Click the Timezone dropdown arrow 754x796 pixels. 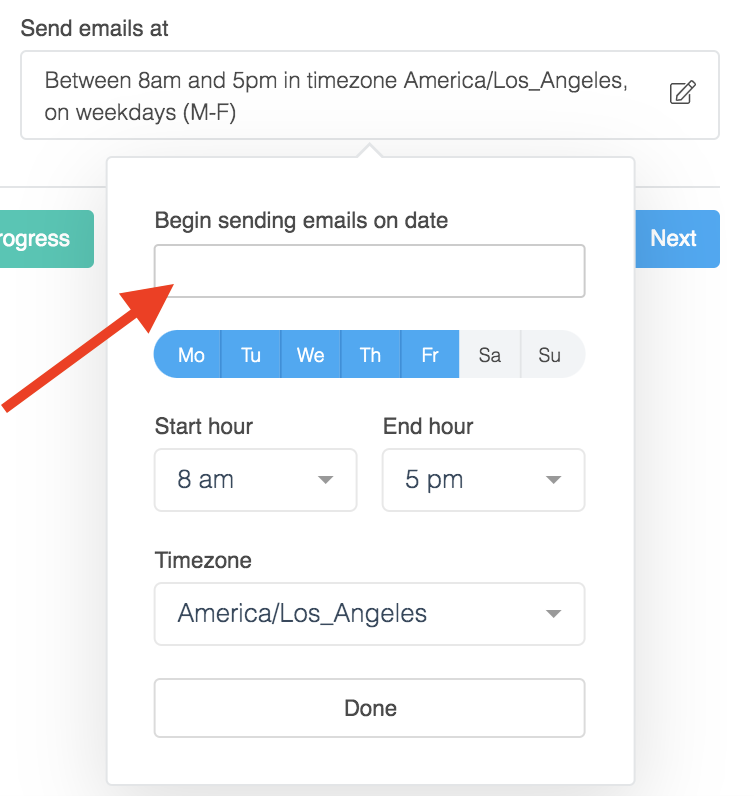[553, 614]
